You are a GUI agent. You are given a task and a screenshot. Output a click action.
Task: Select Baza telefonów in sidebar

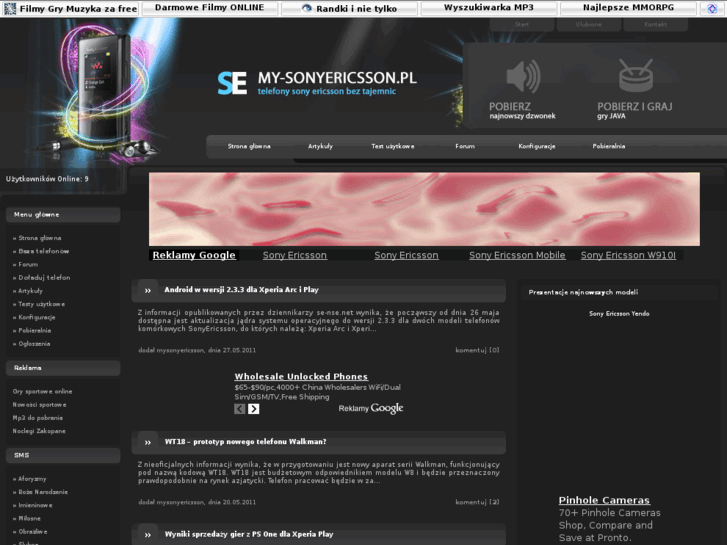44,251
